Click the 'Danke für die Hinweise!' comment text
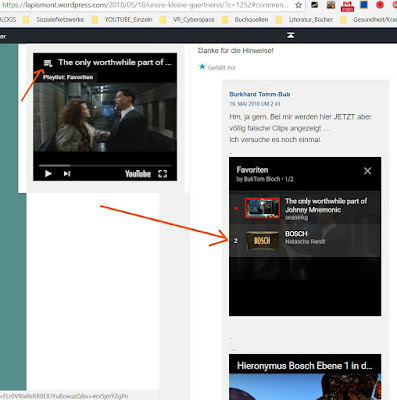This screenshot has height=400, width=397. (x=236, y=51)
